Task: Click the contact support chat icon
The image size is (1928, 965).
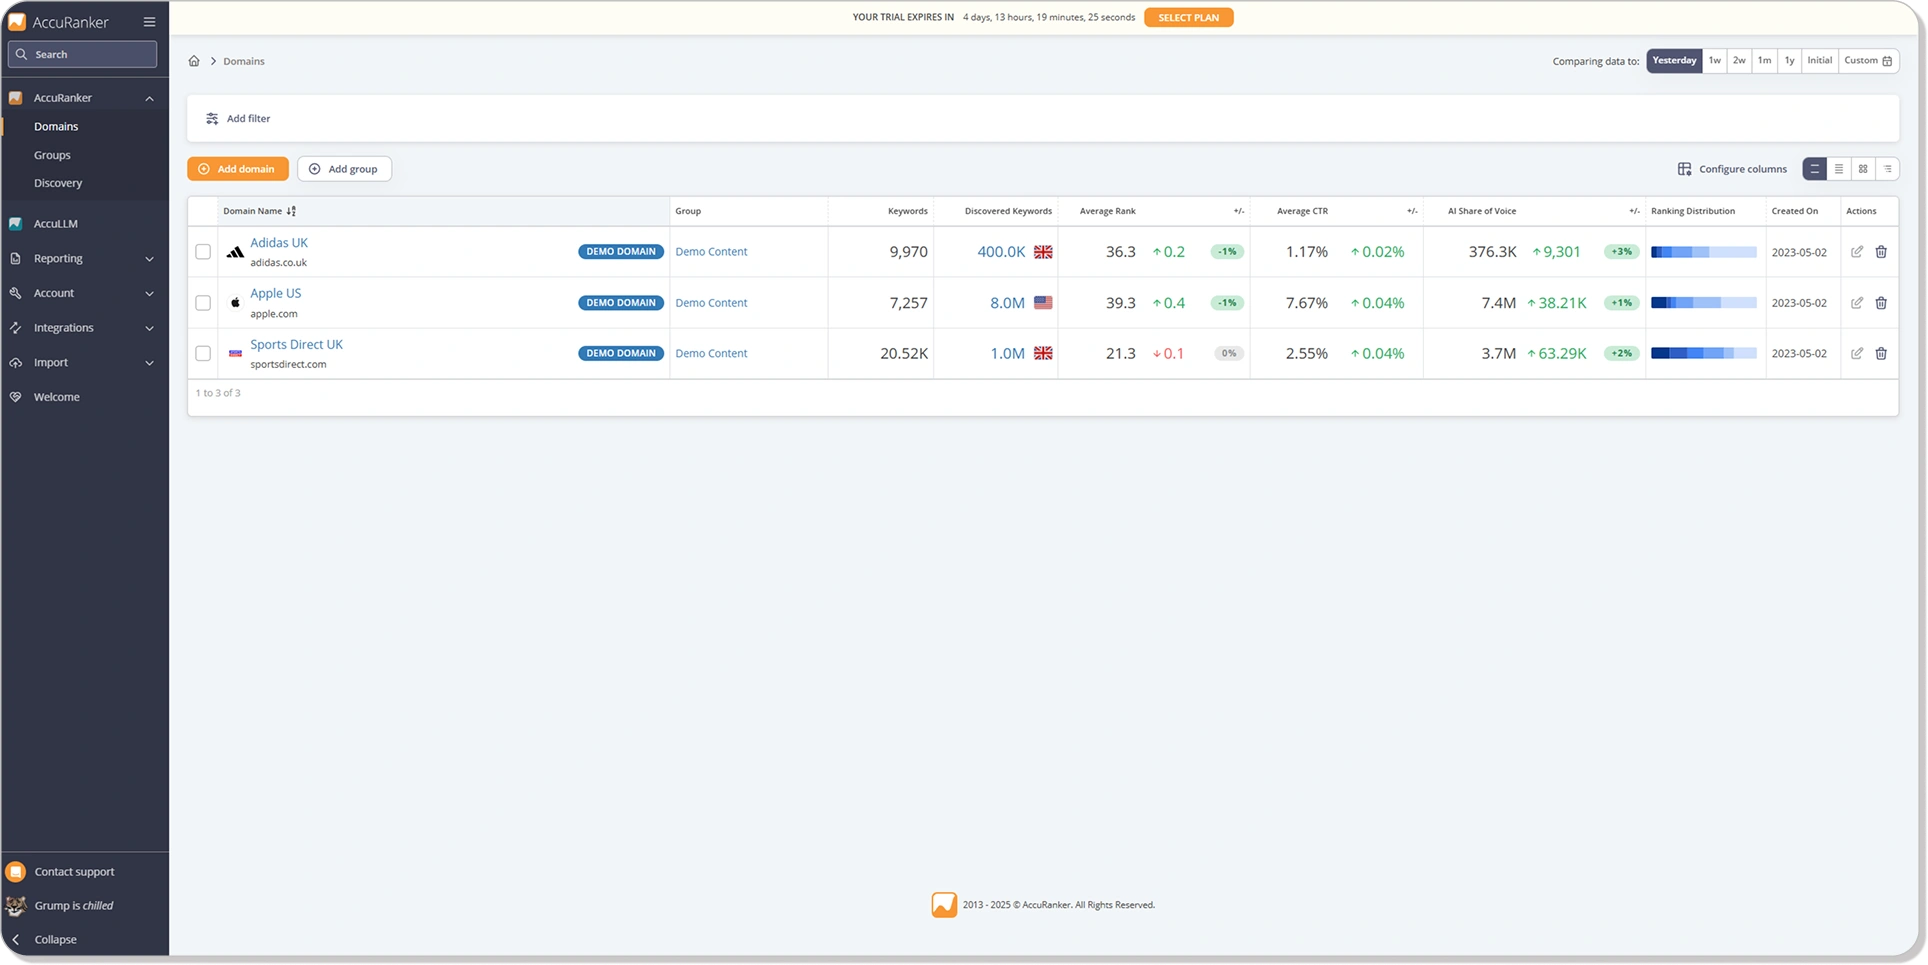Action: 16,871
